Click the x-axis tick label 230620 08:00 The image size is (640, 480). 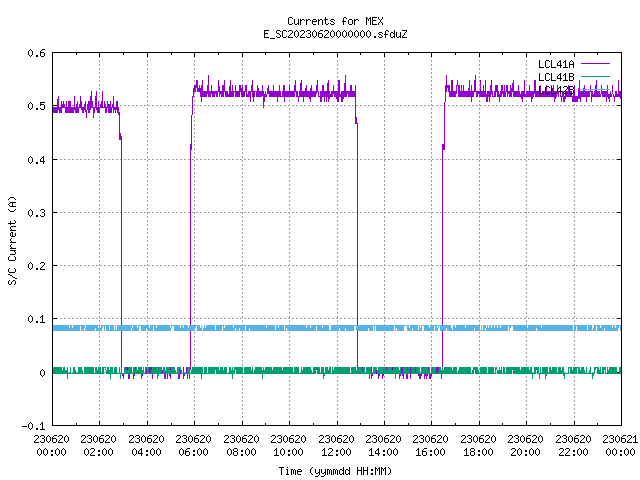[x=242, y=446]
